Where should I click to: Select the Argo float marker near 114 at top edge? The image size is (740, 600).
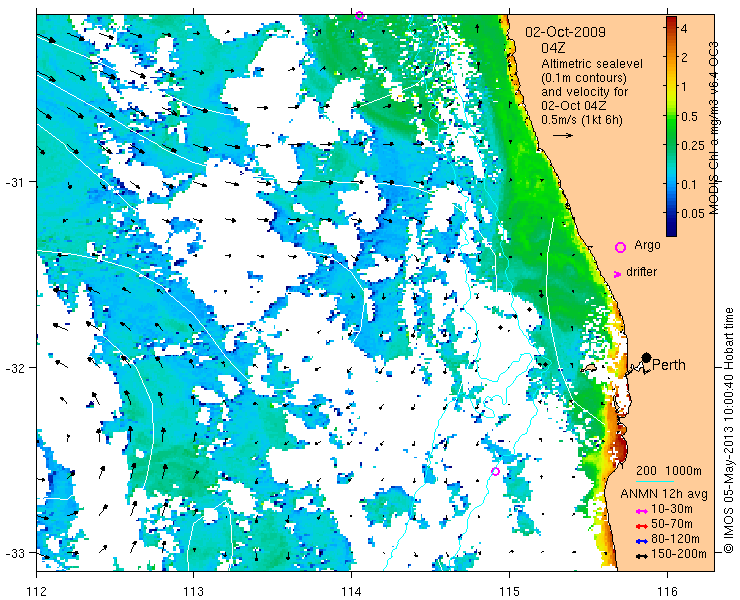pyautogui.click(x=360, y=15)
